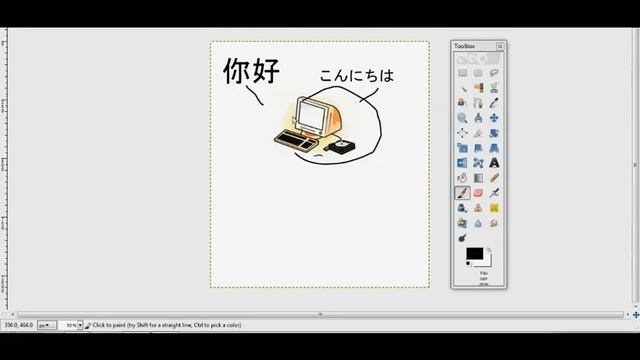Image resolution: width=640 pixels, height=360 pixels.
Task: Reset colors with small black/white icon
Action: (x=468, y=264)
